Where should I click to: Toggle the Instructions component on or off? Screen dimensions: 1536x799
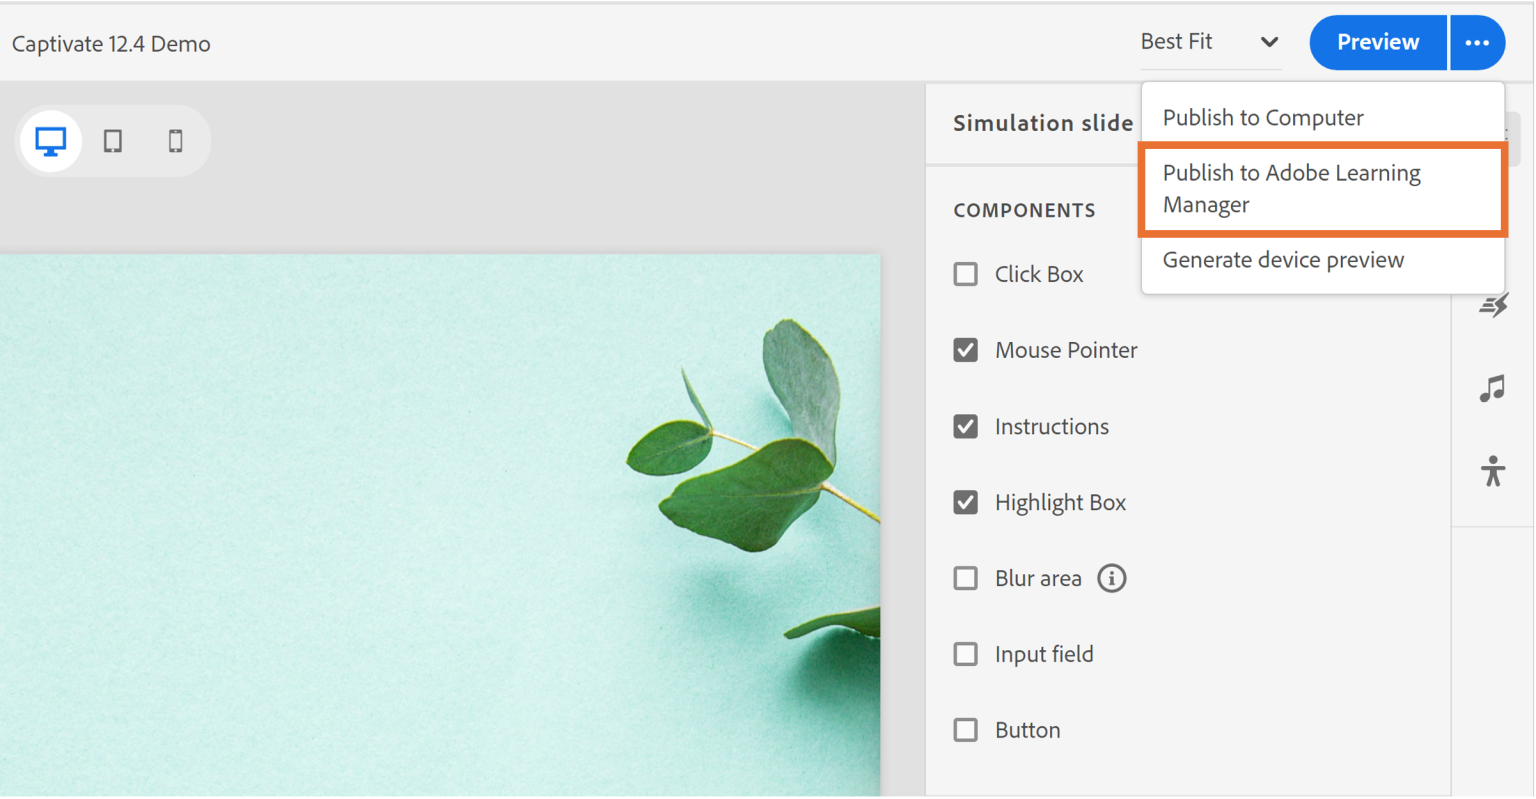(965, 426)
